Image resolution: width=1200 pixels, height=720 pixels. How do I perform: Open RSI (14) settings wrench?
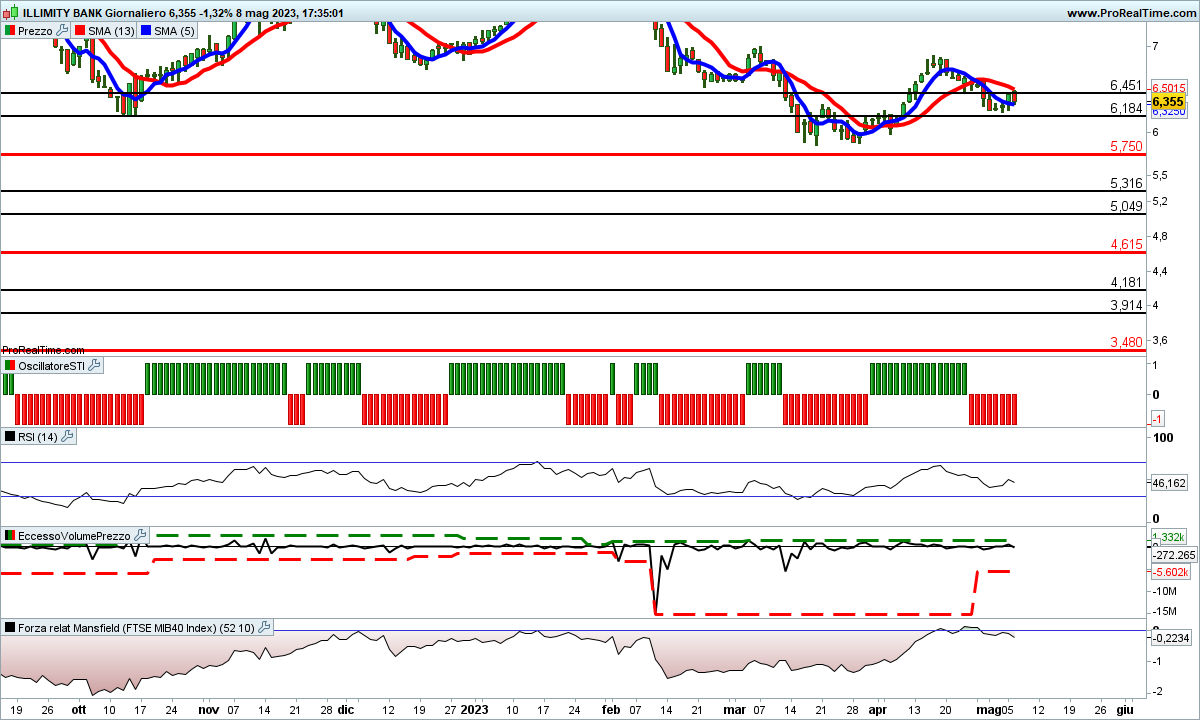[68, 436]
